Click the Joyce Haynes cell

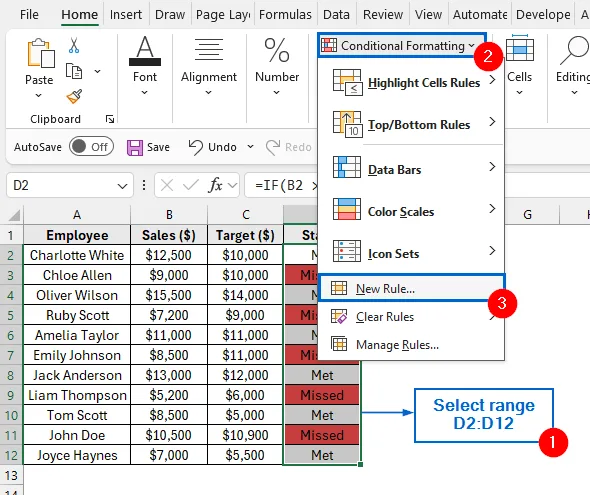pyautogui.click(x=77, y=455)
